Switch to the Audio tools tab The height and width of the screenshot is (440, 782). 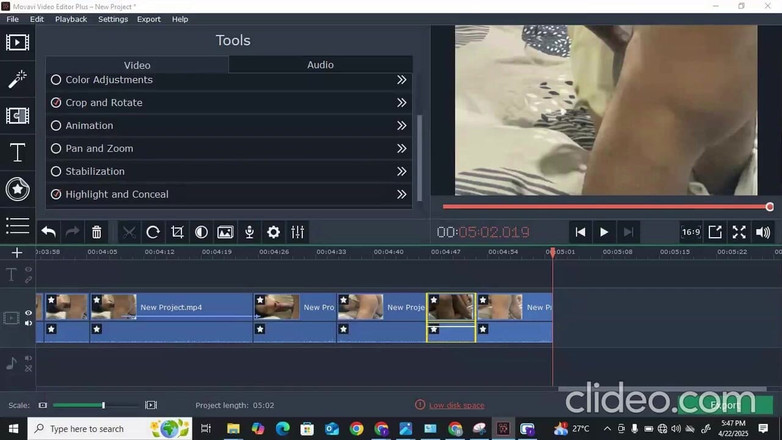pos(320,65)
